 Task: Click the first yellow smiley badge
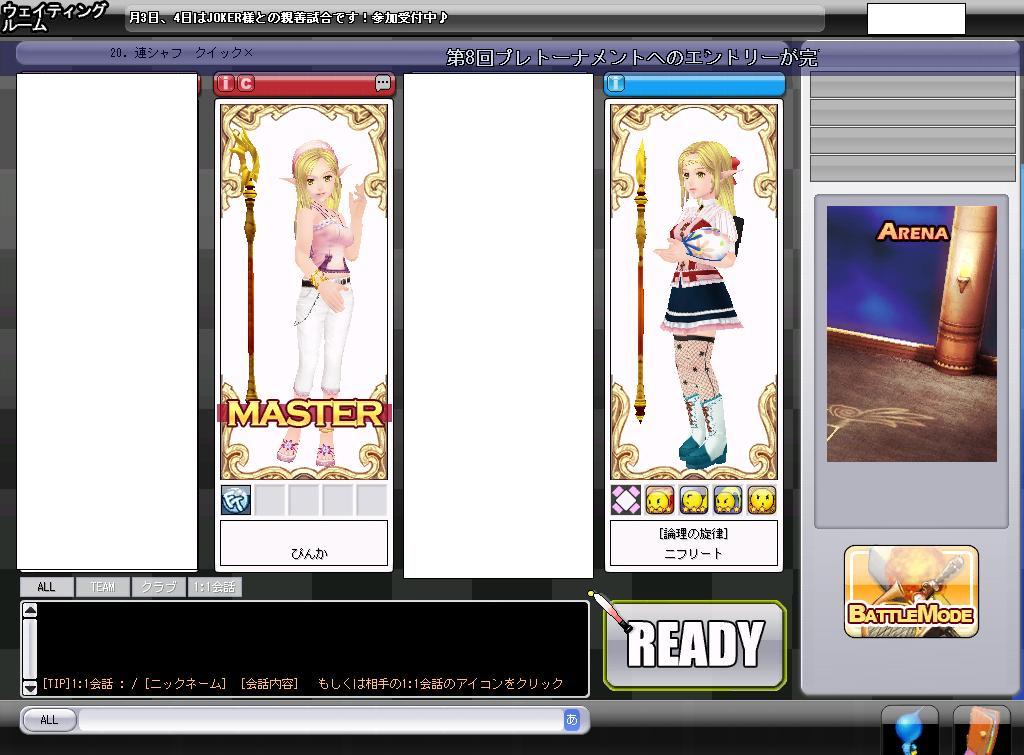pyautogui.click(x=659, y=500)
